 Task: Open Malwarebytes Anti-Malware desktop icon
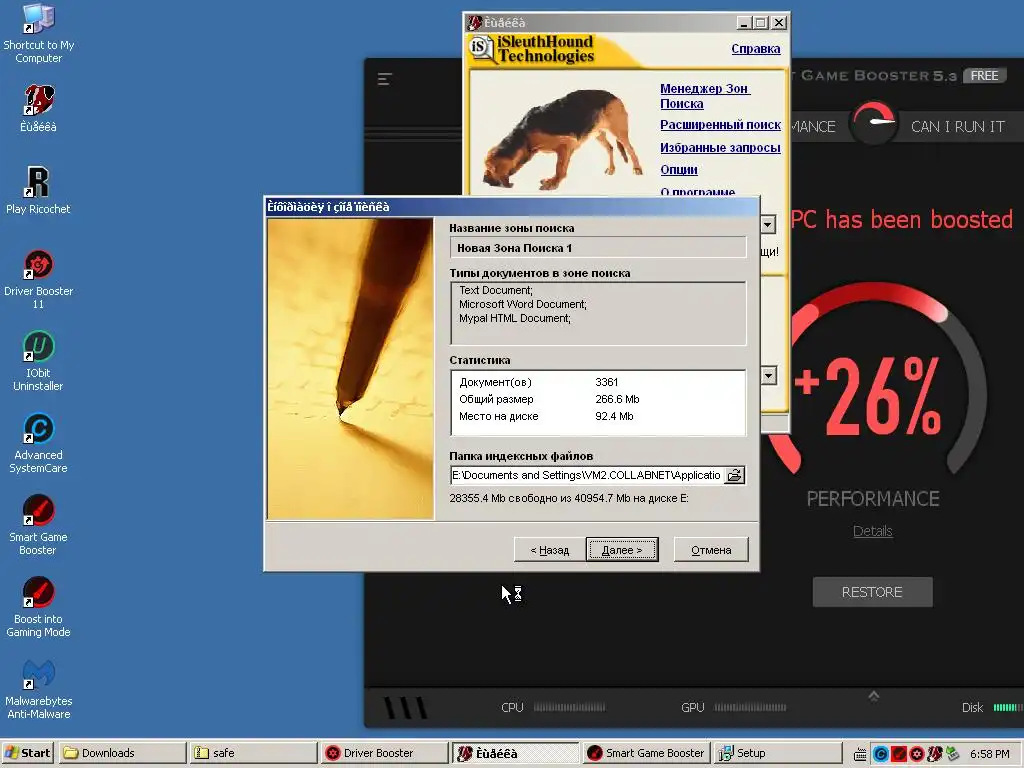39,689
